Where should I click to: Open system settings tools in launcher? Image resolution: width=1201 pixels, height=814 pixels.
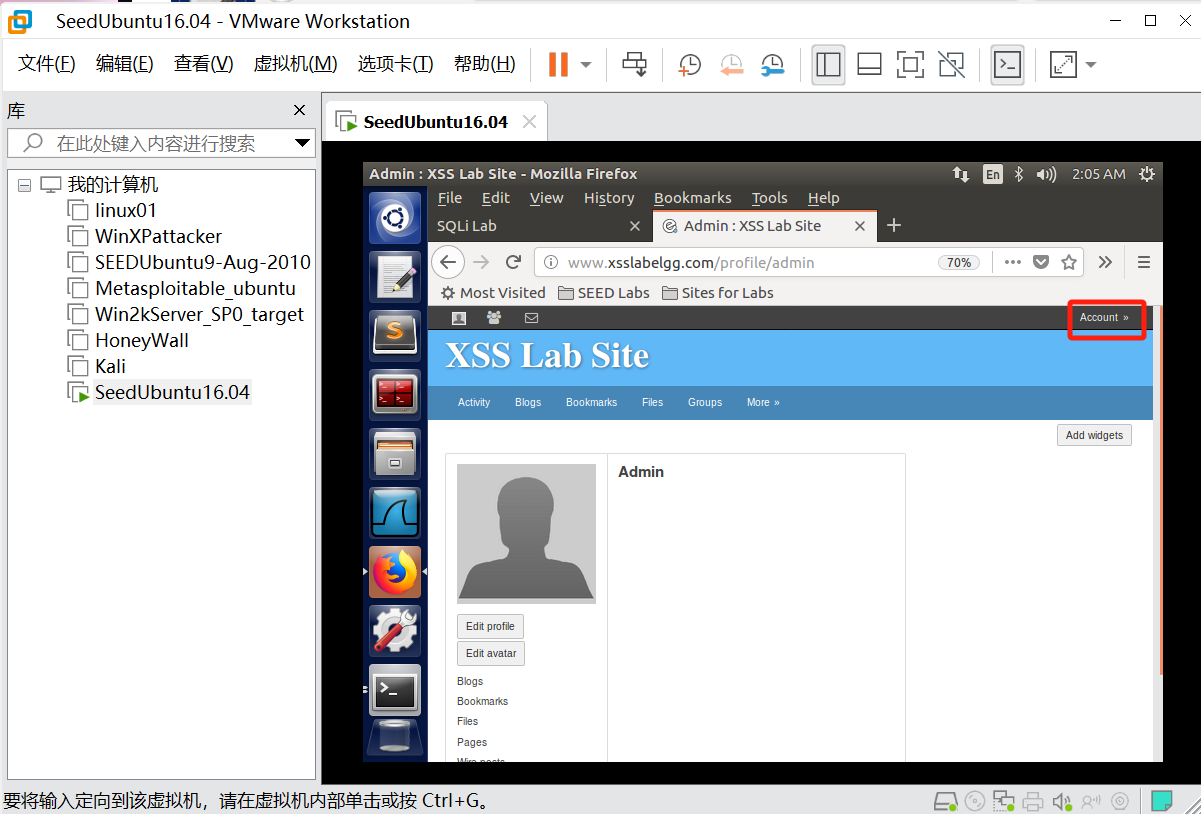click(395, 631)
